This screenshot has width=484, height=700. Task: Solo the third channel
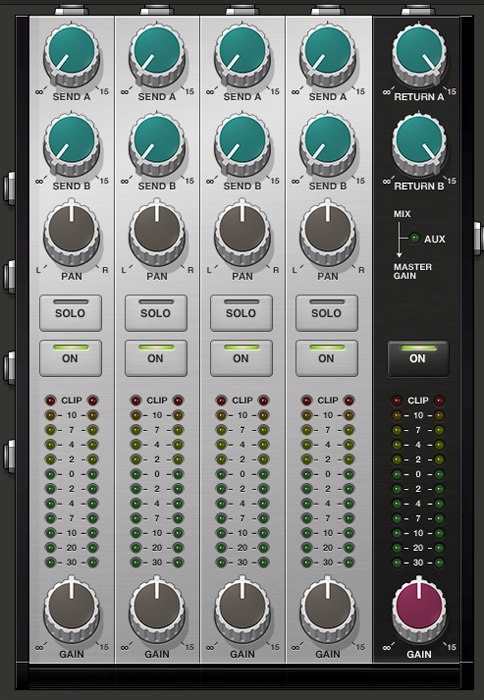click(242, 313)
